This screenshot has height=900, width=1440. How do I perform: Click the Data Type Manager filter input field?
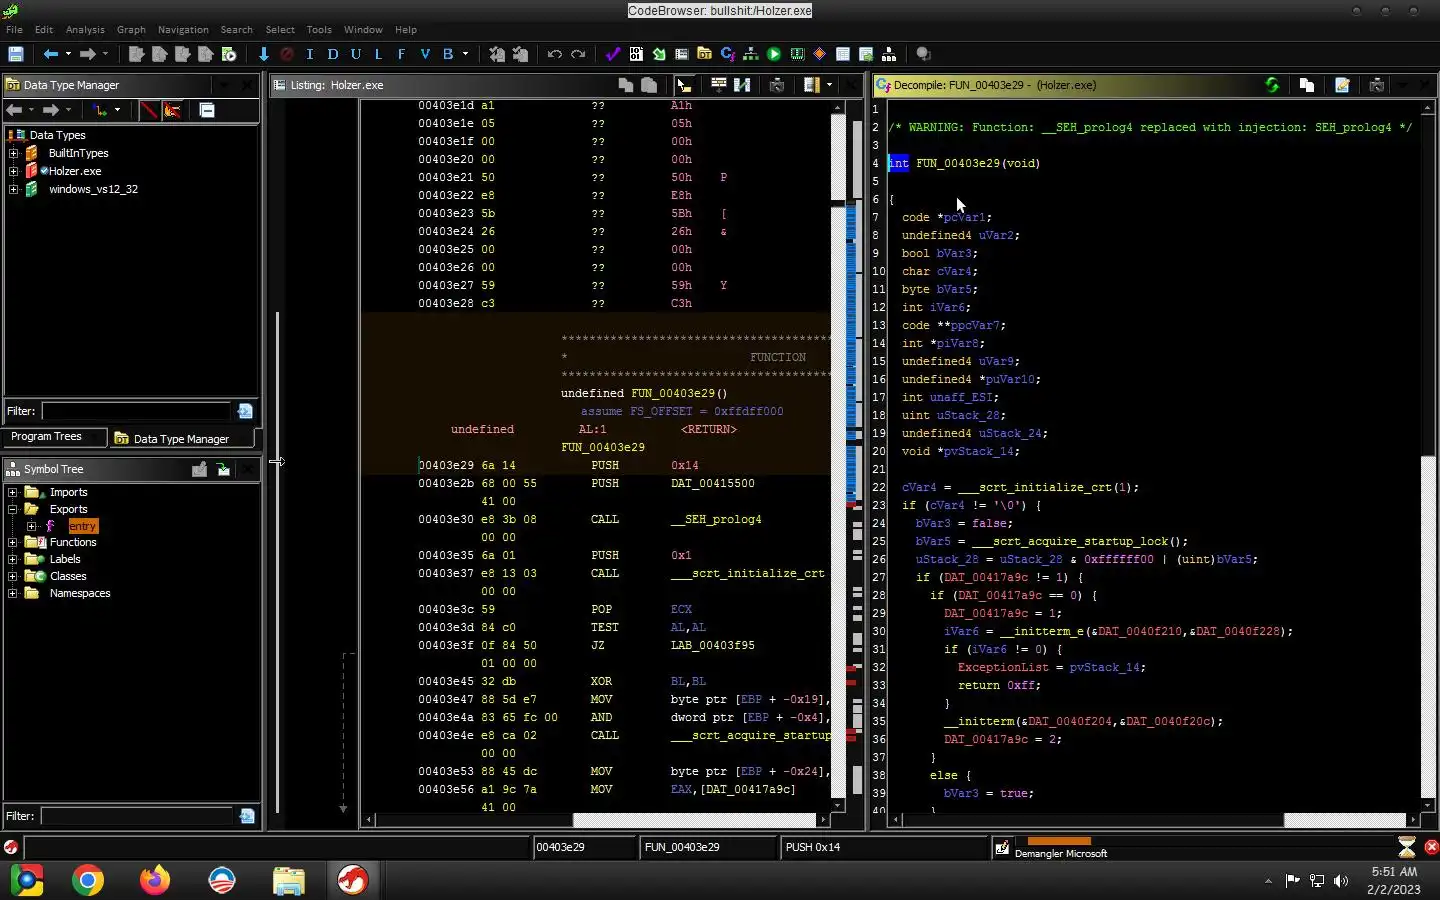pos(136,411)
